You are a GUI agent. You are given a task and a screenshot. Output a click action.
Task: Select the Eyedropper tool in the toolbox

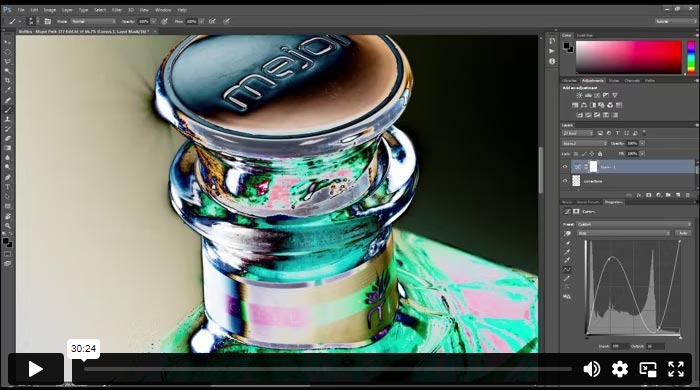(8, 91)
